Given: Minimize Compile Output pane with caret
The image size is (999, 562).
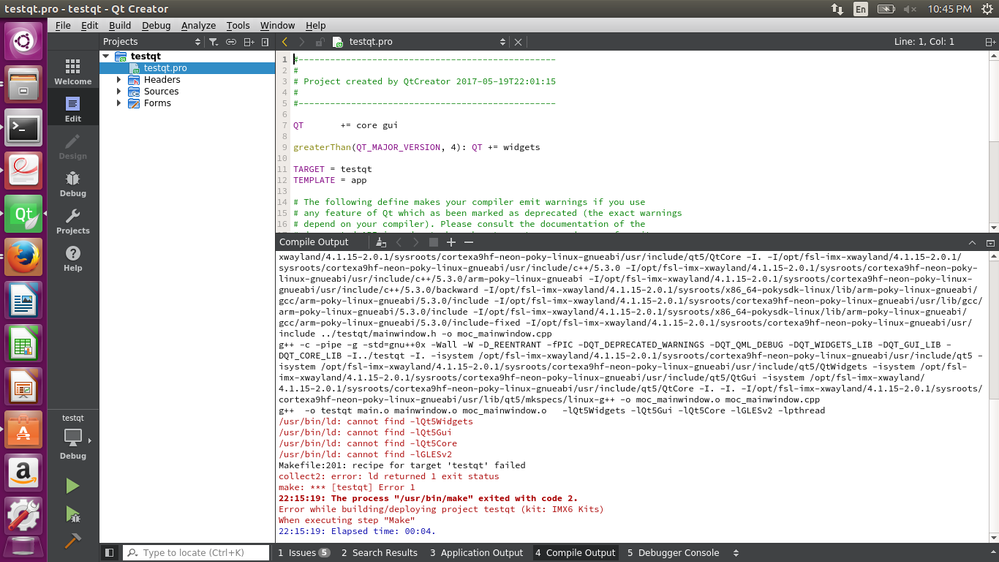Looking at the screenshot, I should [x=972, y=243].
